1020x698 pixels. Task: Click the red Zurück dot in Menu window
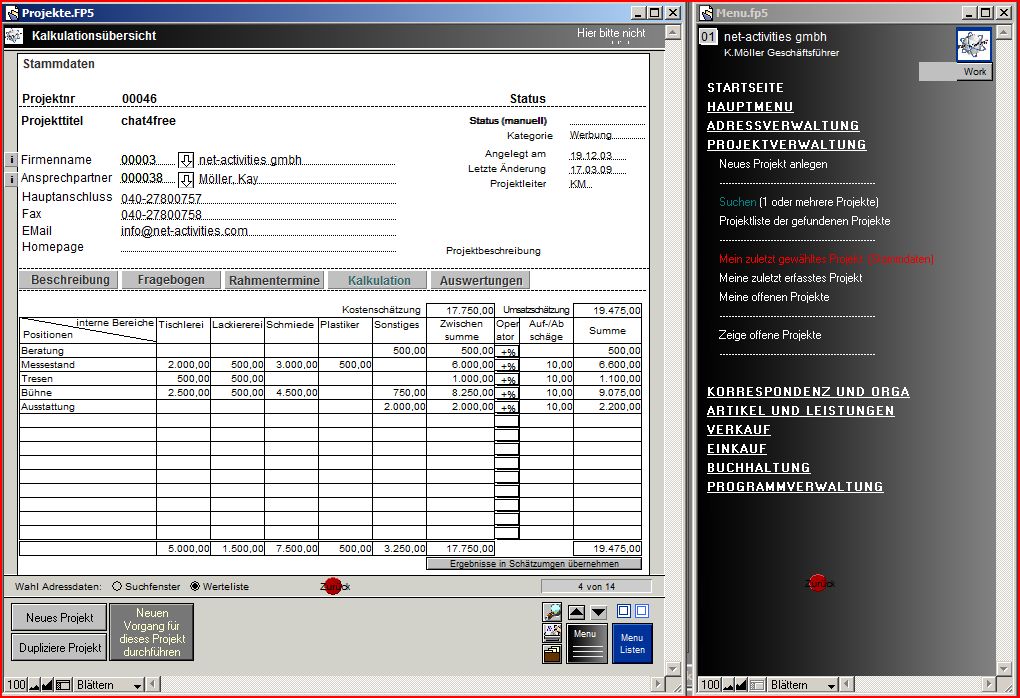click(818, 583)
